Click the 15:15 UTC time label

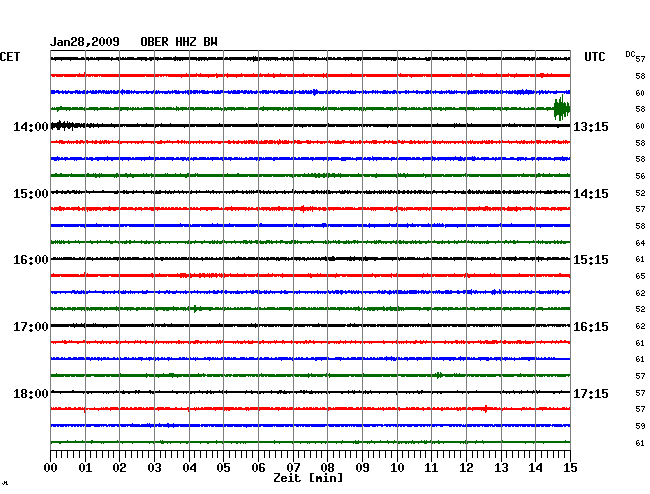point(591,260)
